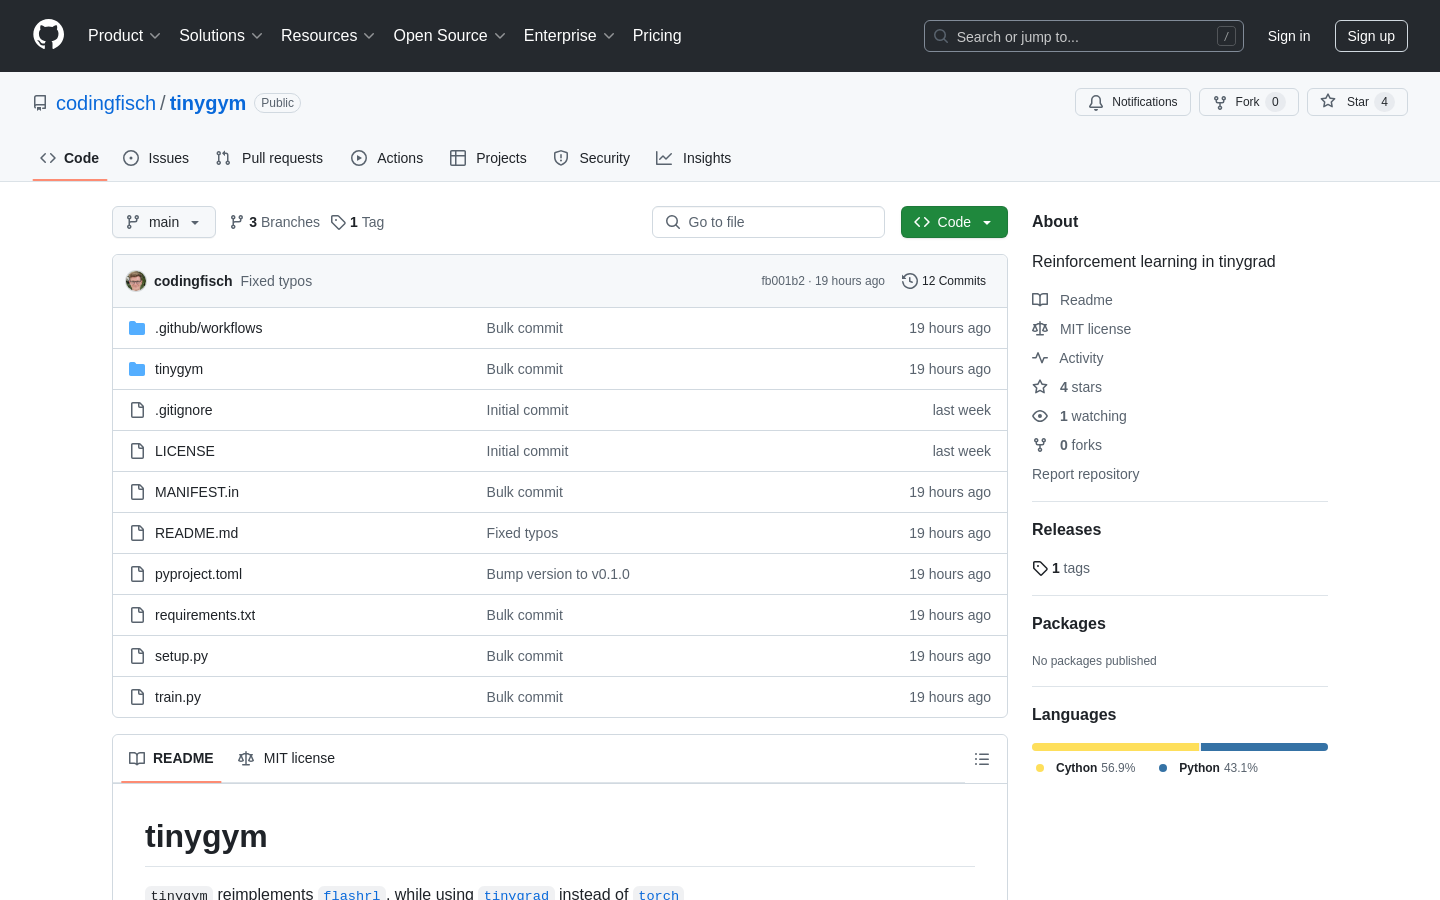Click the setup.py file icon
Screen dimensions: 1440x900
(x=137, y=656)
